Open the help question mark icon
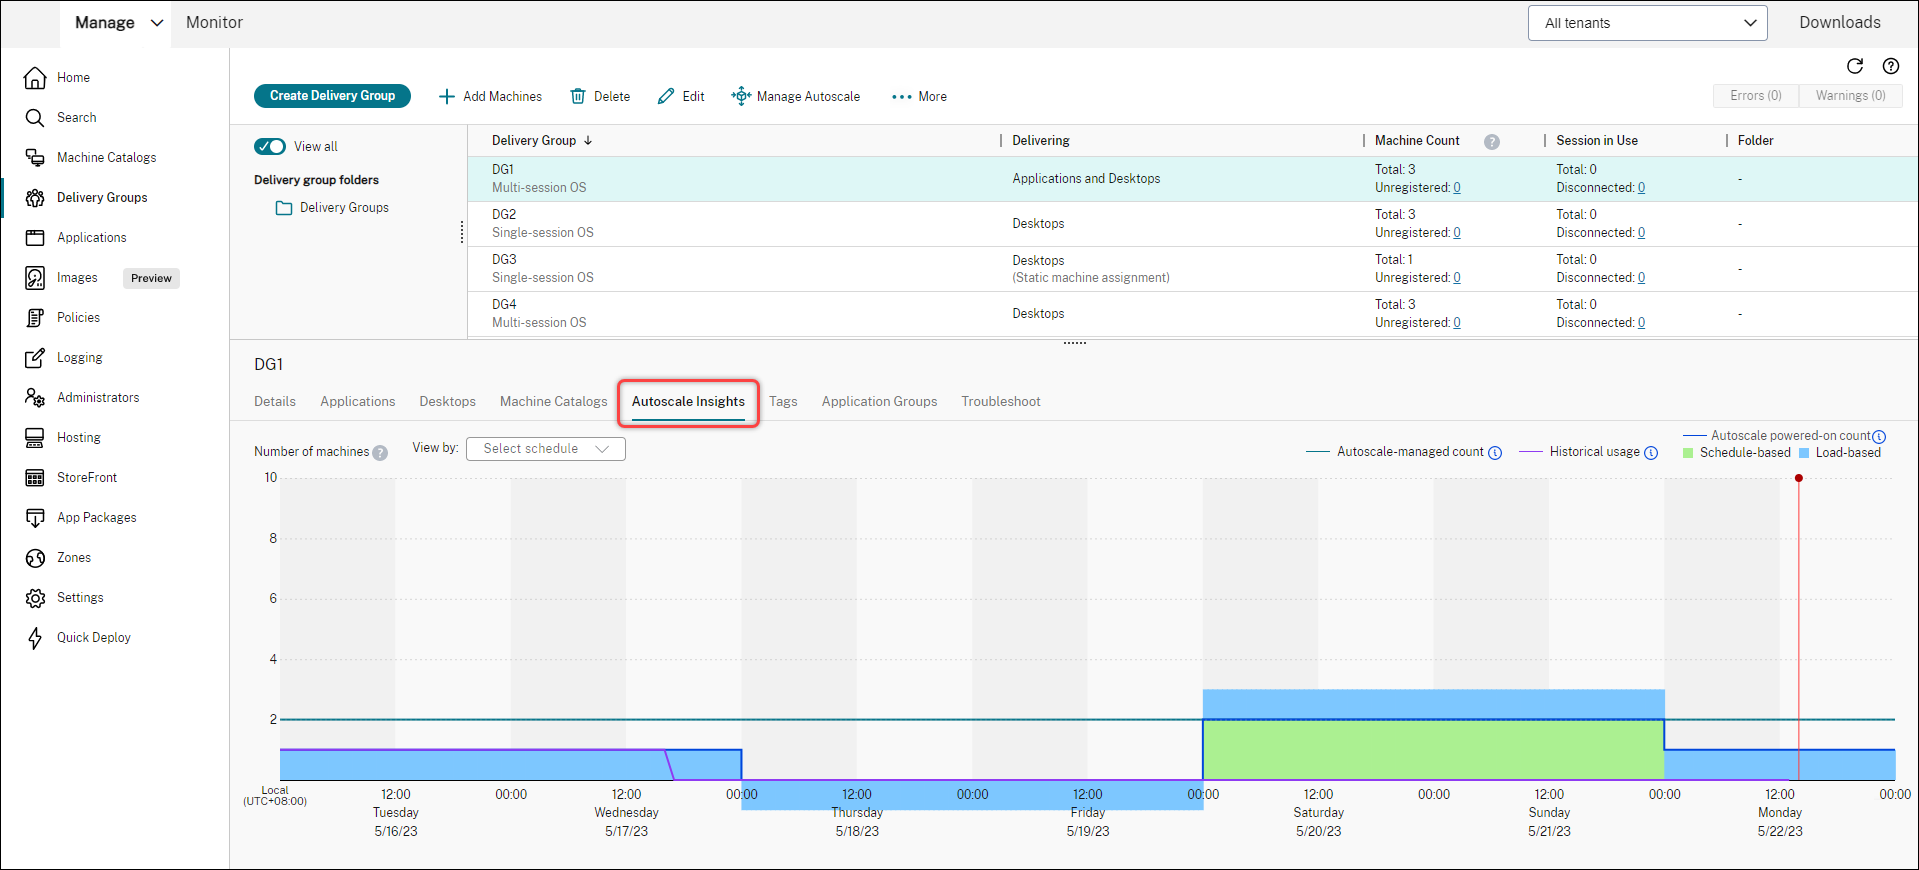The width and height of the screenshot is (1919, 870). [x=1890, y=66]
